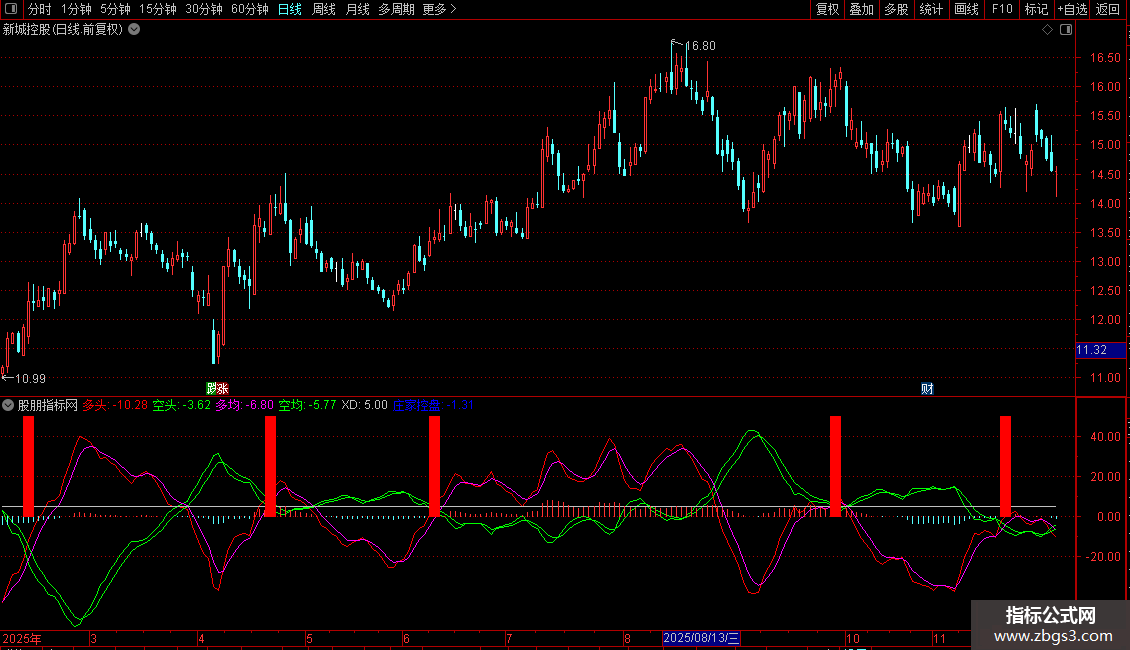
Task: Expand 更多 period options
Action: pyautogui.click(x=439, y=9)
